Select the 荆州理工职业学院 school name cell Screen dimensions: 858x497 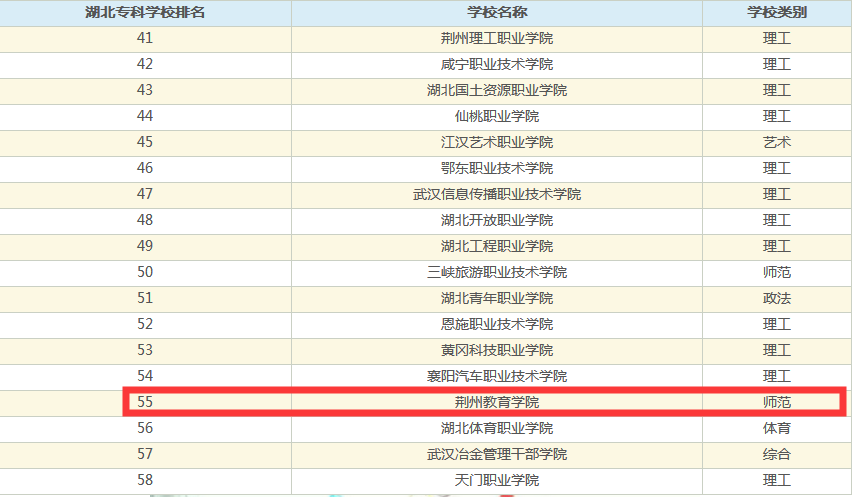point(497,39)
